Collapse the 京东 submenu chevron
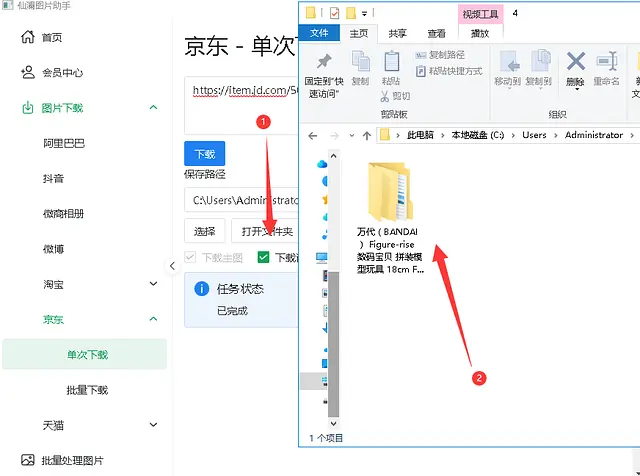The width and height of the screenshot is (640, 476). point(153,319)
